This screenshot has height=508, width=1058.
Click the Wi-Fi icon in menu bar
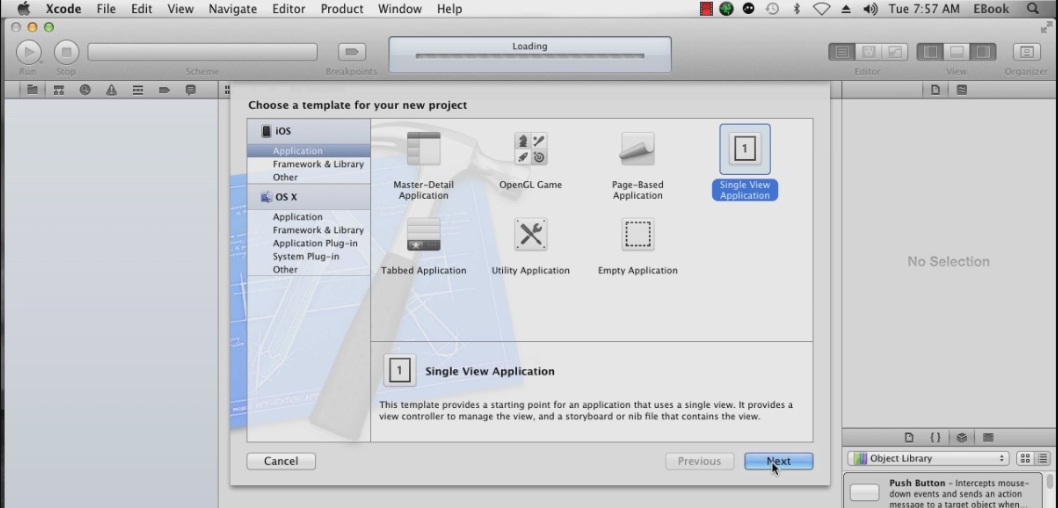coord(821,9)
